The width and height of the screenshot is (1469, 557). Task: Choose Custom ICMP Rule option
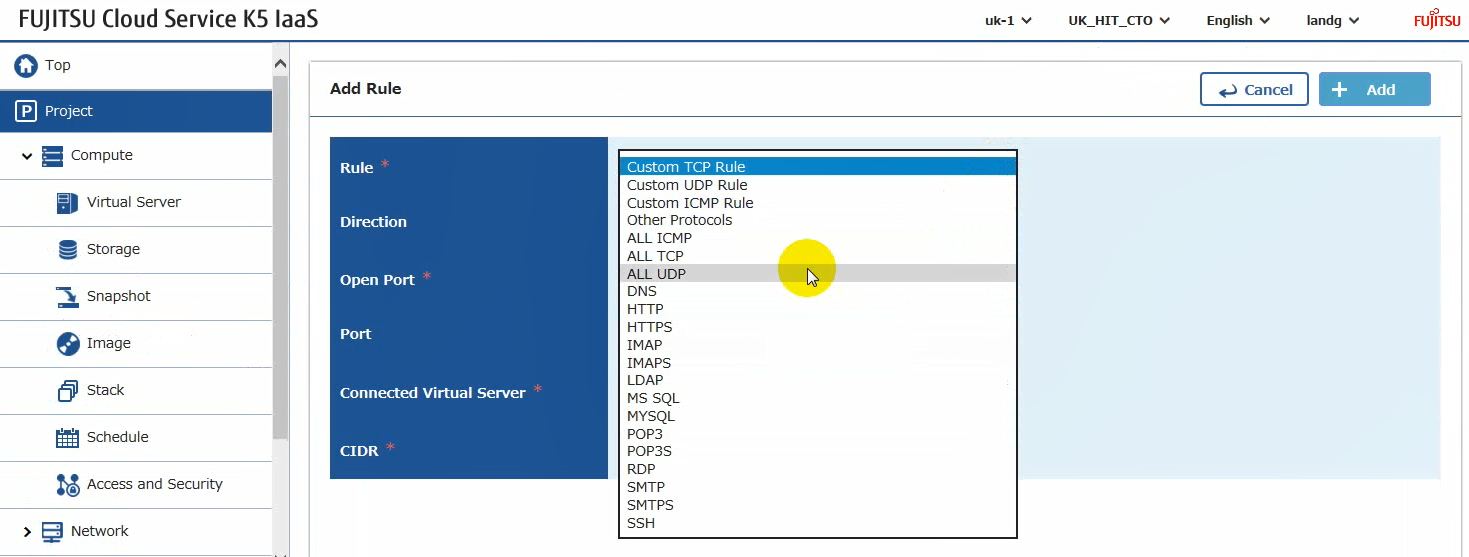tap(818, 203)
